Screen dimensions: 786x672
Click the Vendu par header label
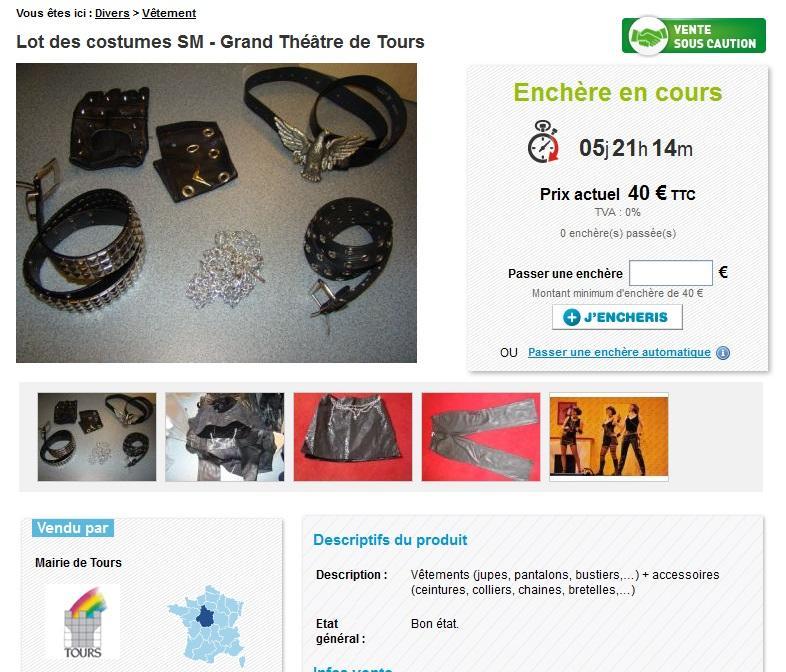(73, 528)
